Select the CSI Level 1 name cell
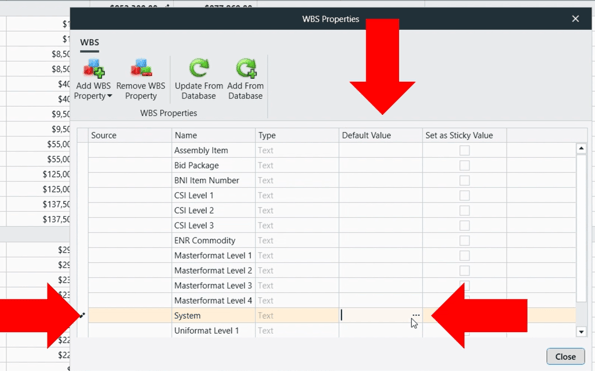Viewport: 595px width, 371px height. tap(214, 195)
